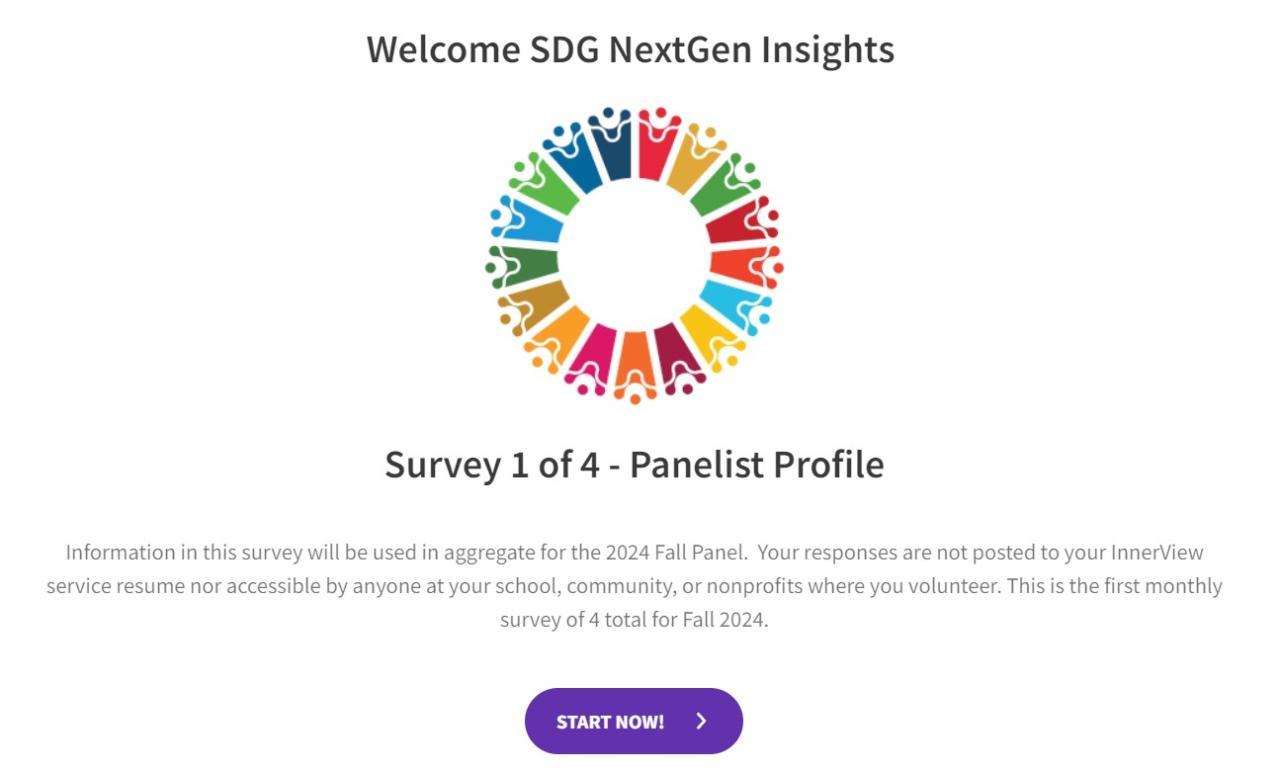The image size is (1280, 772).
Task: Click the orange segment between magenta and maroon
Action: tap(634, 366)
